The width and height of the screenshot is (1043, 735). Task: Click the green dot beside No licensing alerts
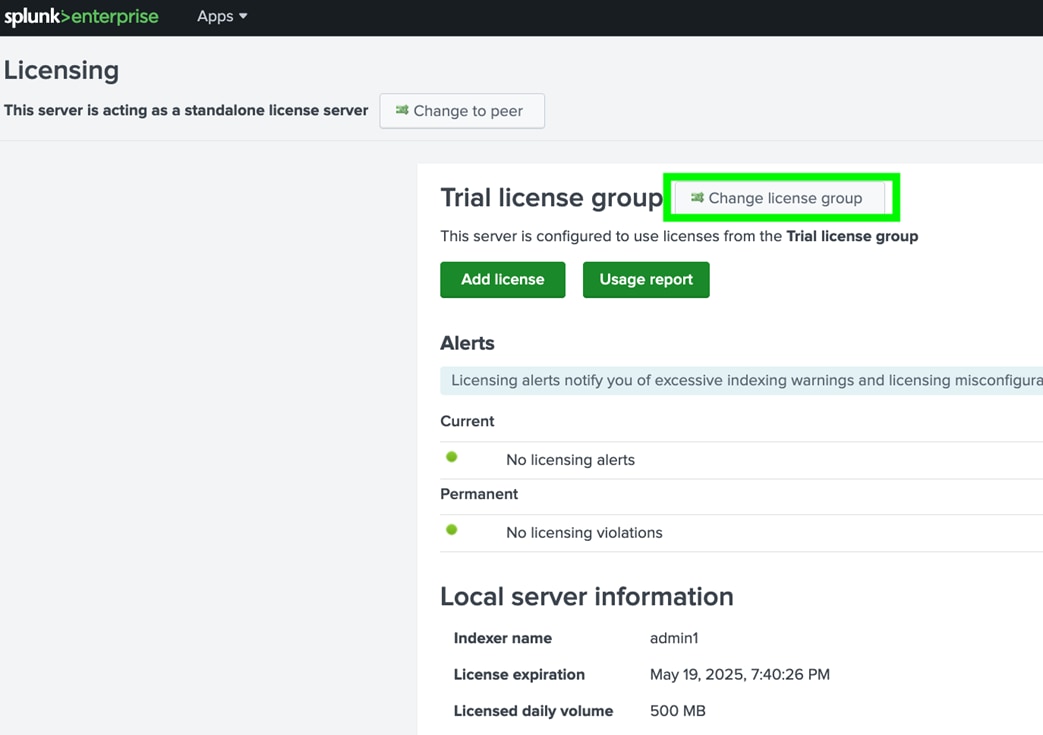point(452,457)
